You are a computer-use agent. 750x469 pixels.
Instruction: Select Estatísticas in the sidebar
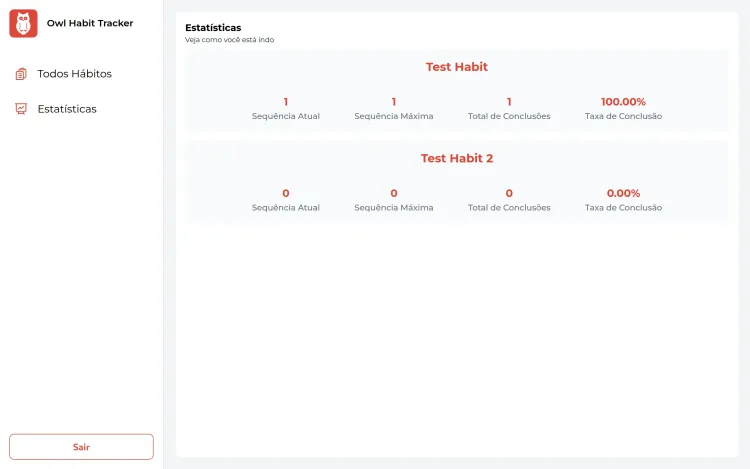(67, 109)
